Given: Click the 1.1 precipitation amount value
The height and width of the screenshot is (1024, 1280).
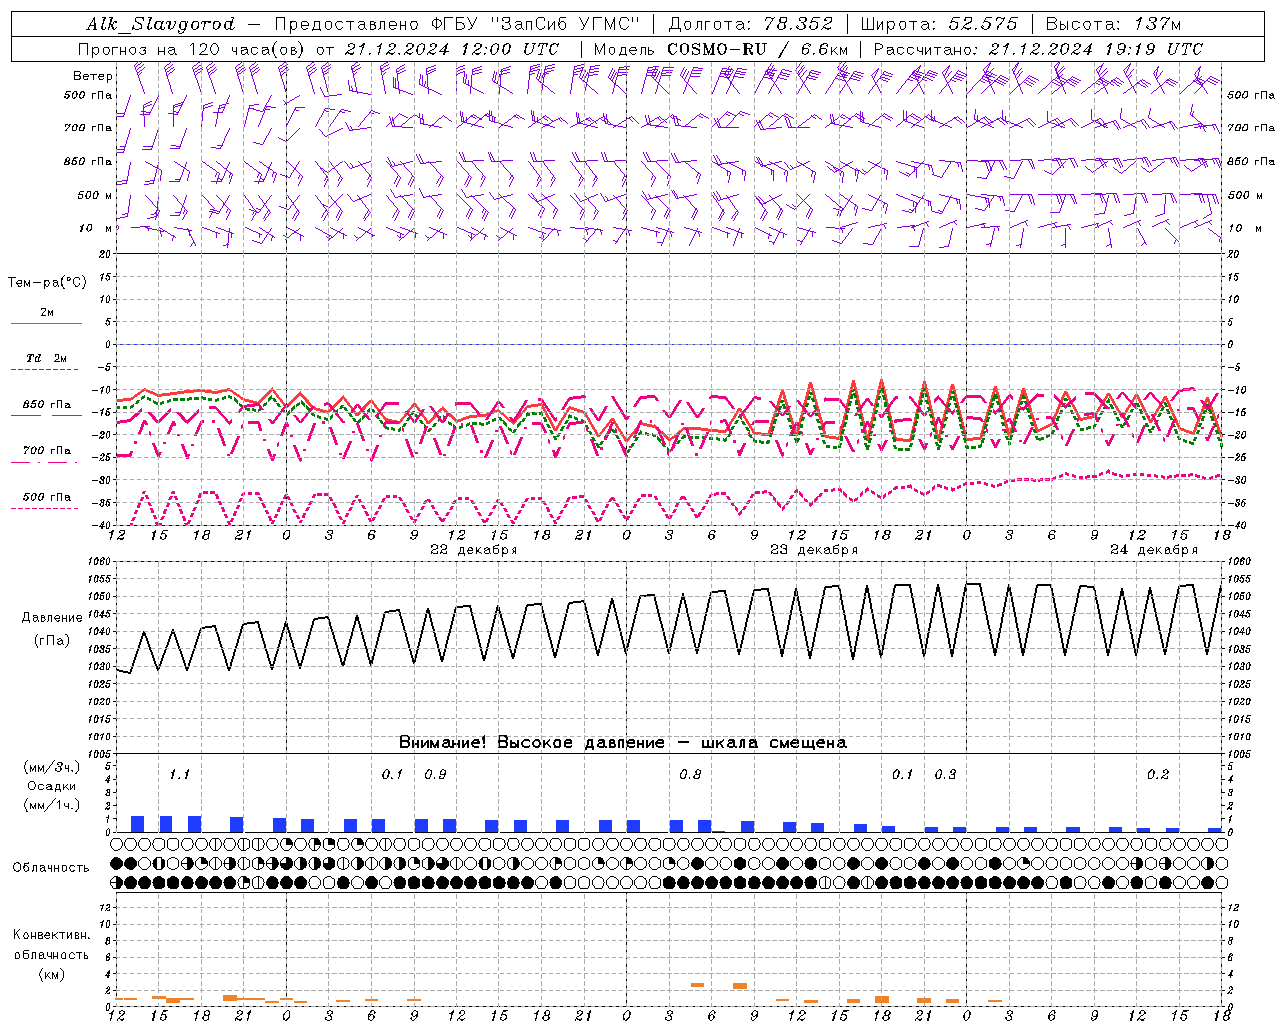Looking at the screenshot, I should point(179,774).
